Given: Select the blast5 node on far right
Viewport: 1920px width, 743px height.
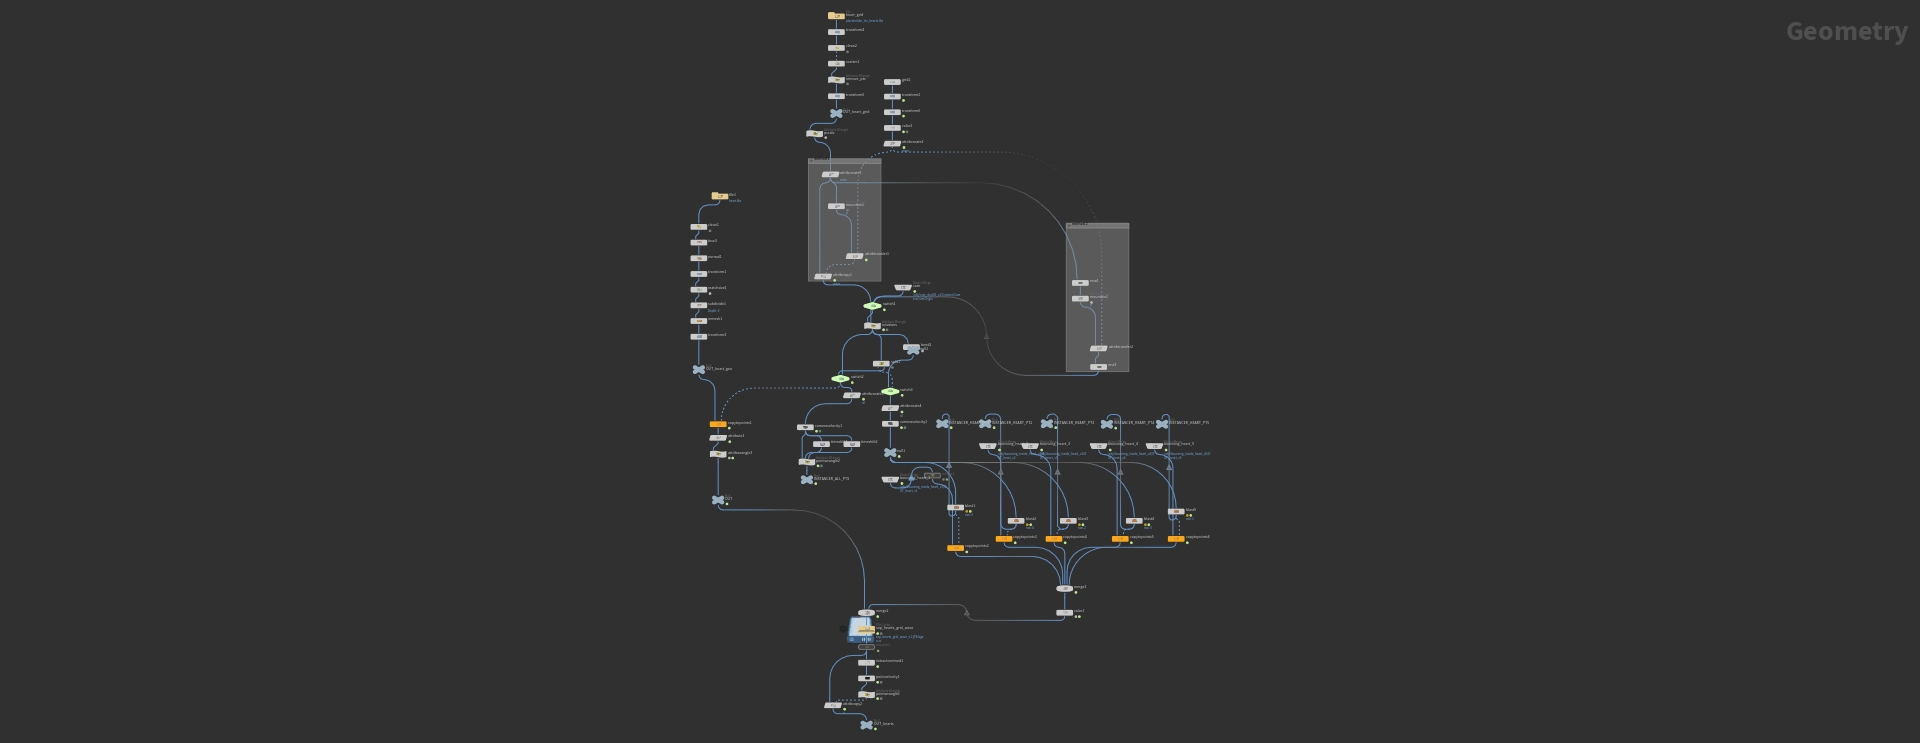Looking at the screenshot, I should click(x=1176, y=511).
